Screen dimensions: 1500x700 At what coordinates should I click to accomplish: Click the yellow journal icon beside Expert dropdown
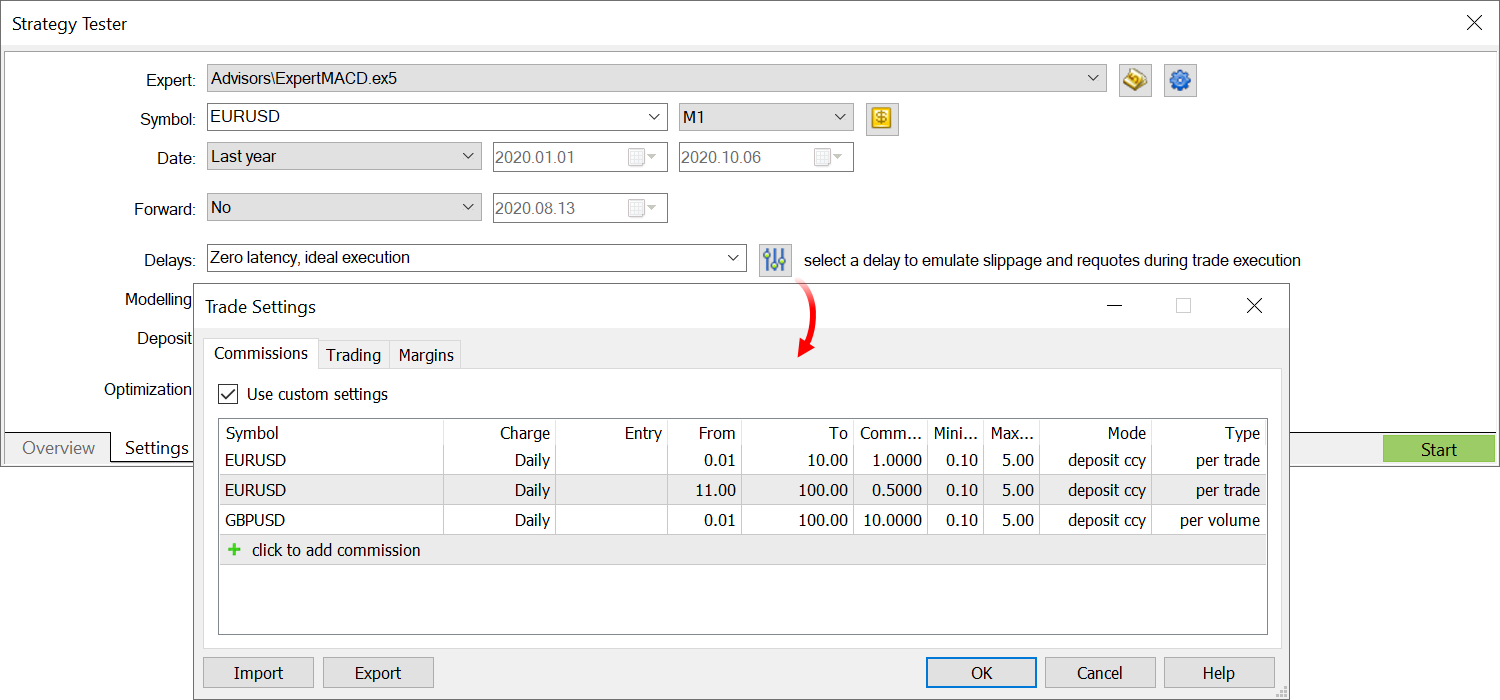(x=1134, y=80)
